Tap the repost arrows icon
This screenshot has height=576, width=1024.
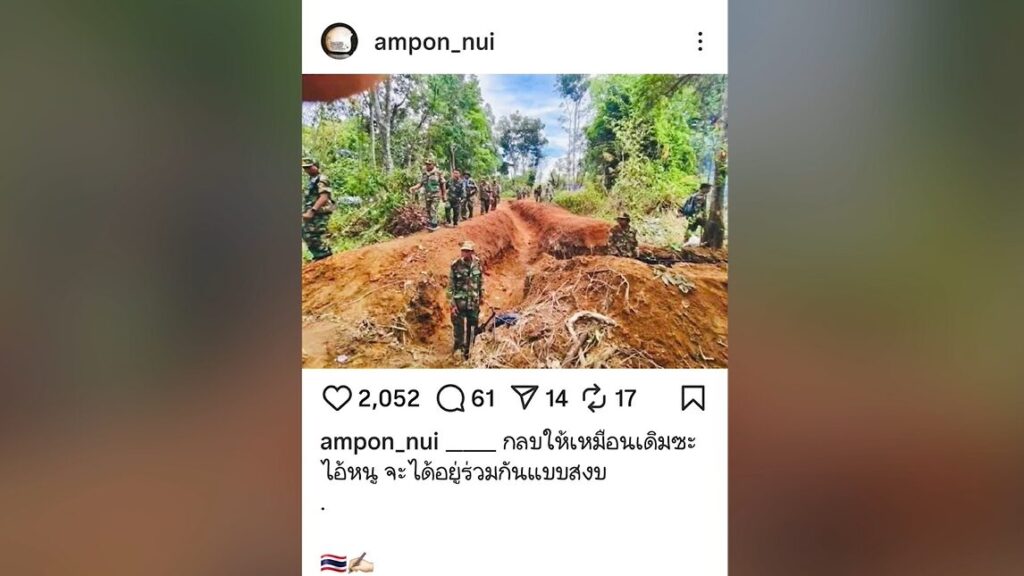(x=594, y=398)
